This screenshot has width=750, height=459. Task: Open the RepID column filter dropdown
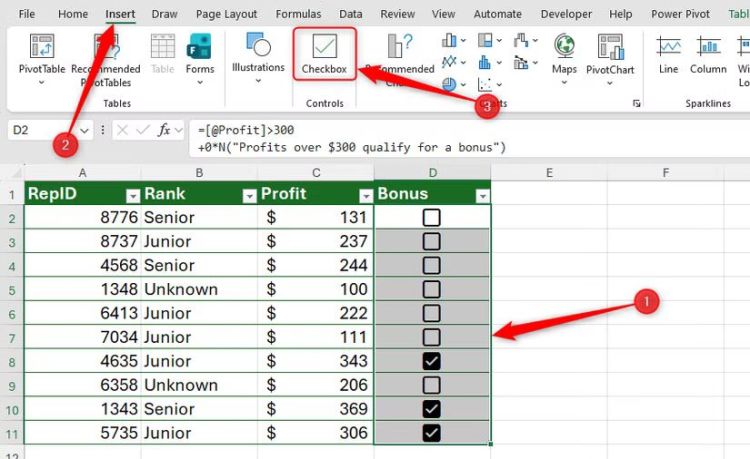pyautogui.click(x=132, y=195)
